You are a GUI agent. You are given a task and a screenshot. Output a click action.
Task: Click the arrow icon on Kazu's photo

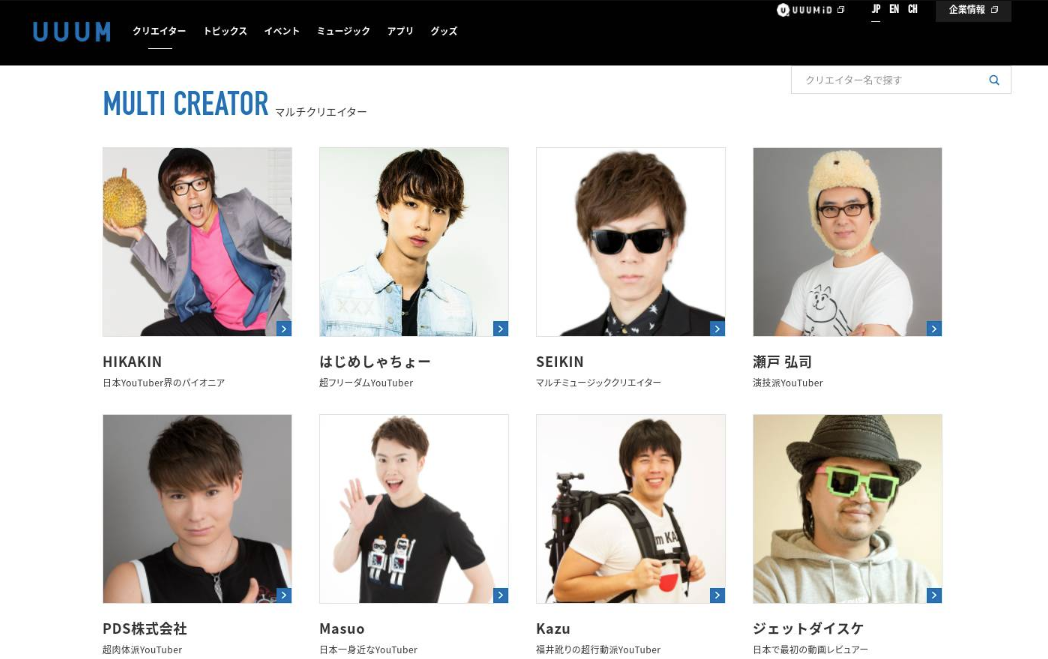point(717,595)
